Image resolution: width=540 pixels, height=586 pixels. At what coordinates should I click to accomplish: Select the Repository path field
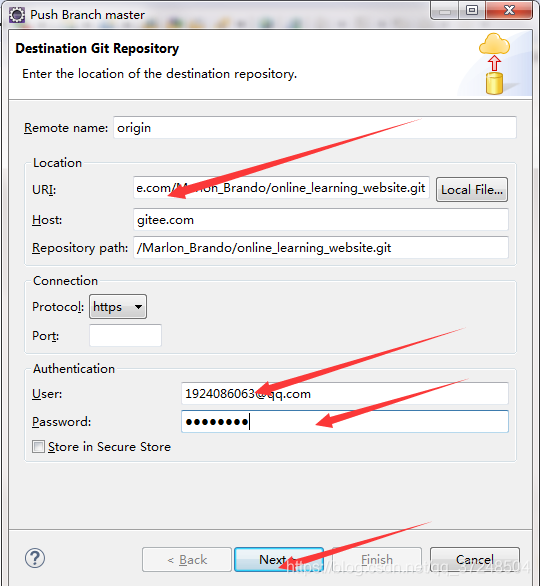(x=321, y=247)
